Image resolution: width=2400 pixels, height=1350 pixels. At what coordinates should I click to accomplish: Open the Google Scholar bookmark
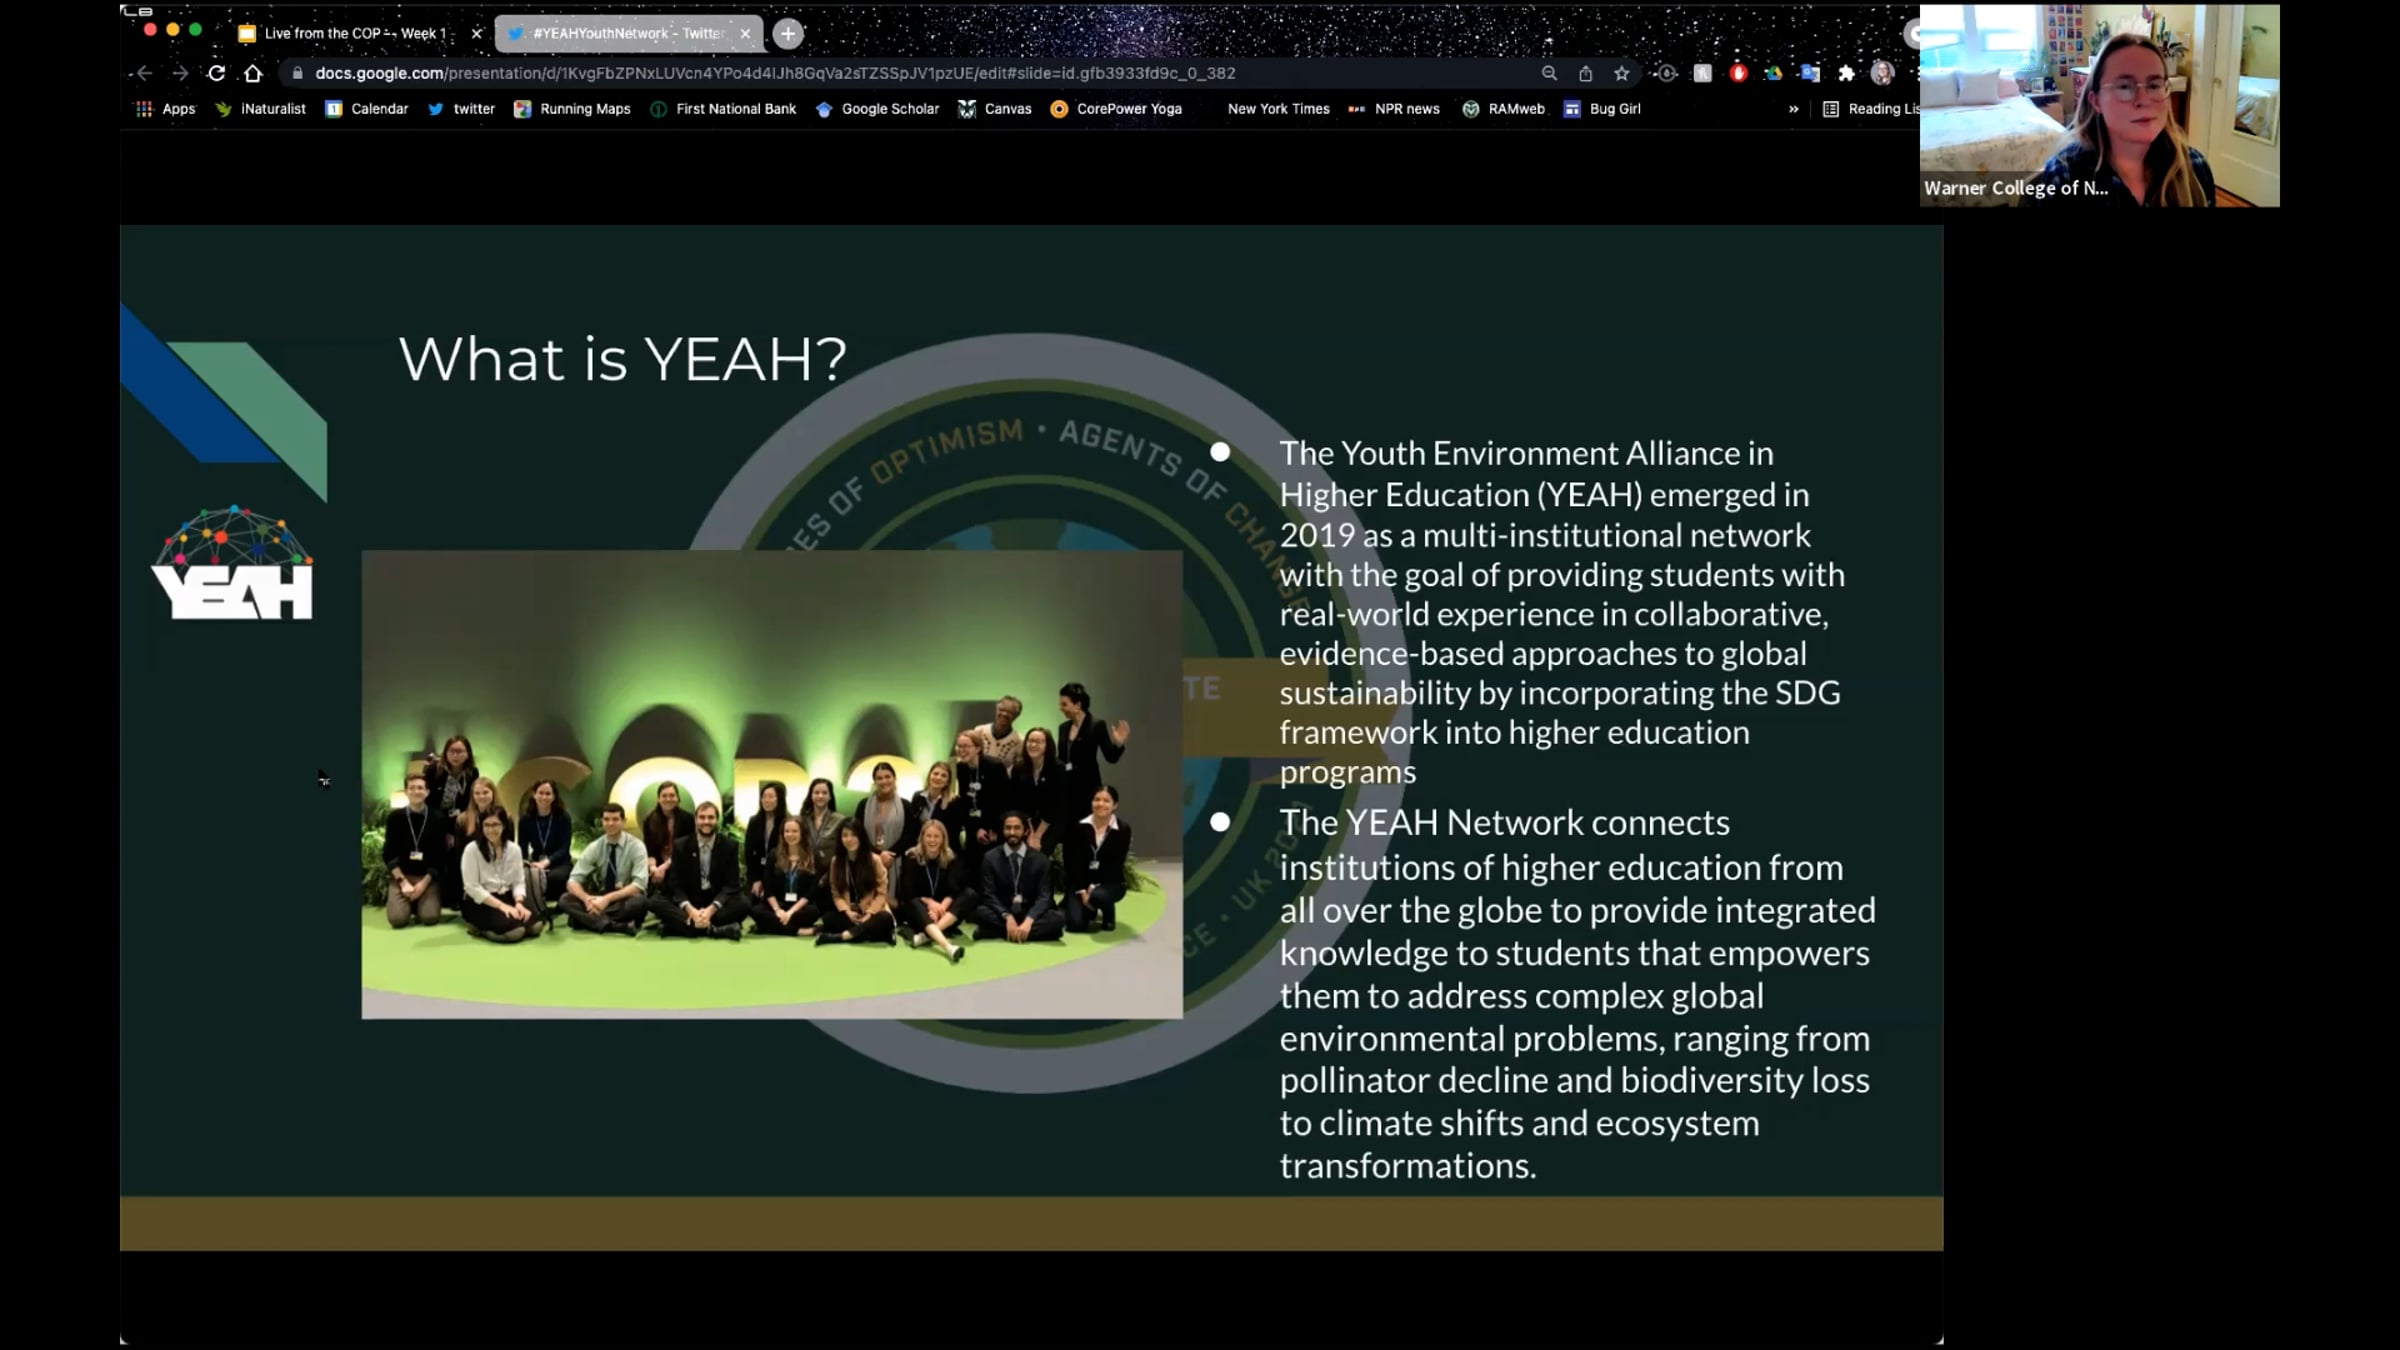coord(877,109)
